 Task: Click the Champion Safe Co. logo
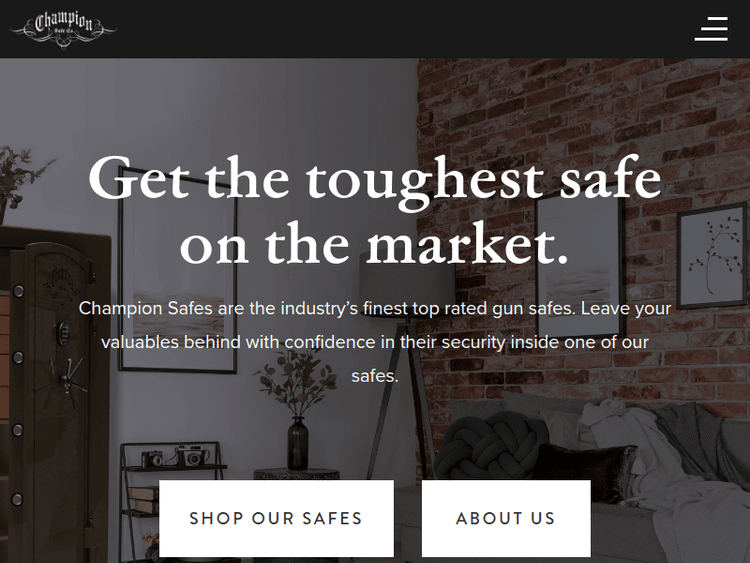63,29
